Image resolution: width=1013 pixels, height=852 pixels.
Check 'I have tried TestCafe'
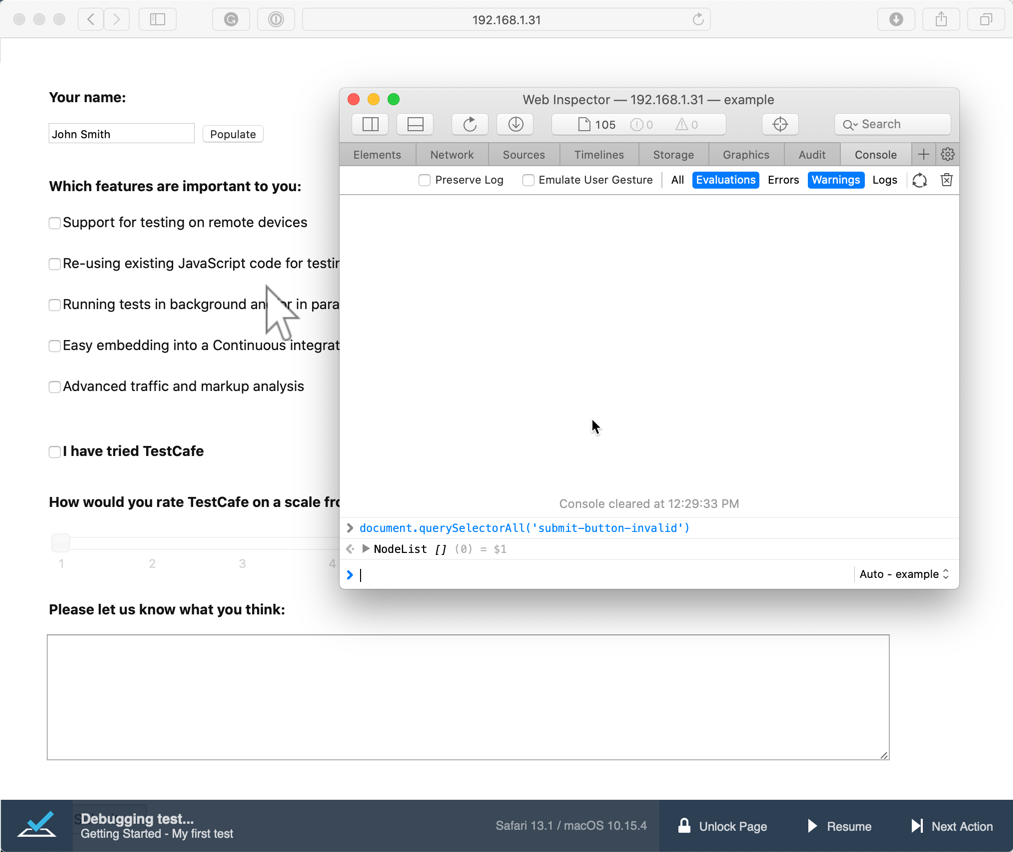point(55,452)
